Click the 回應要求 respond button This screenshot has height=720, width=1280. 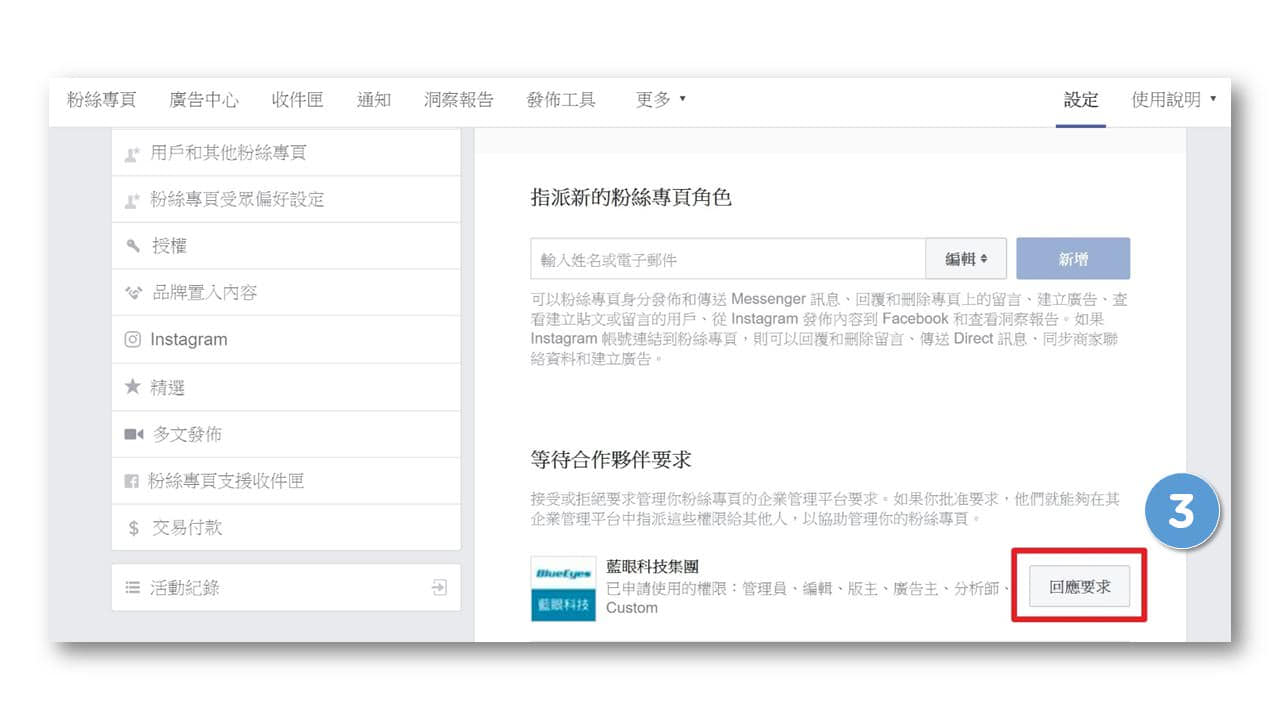coord(1078,586)
